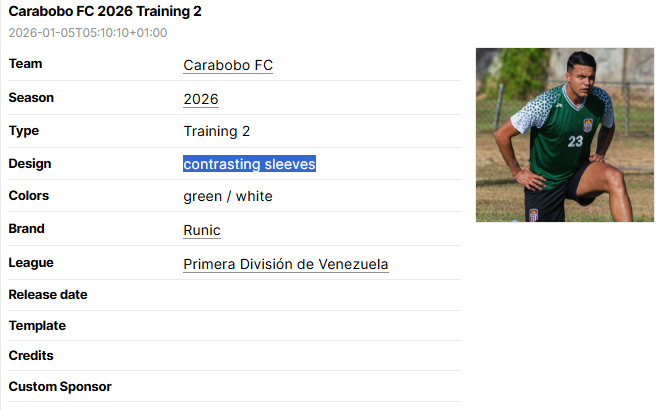
Task: Select the Design row label
Action: [x=30, y=163]
